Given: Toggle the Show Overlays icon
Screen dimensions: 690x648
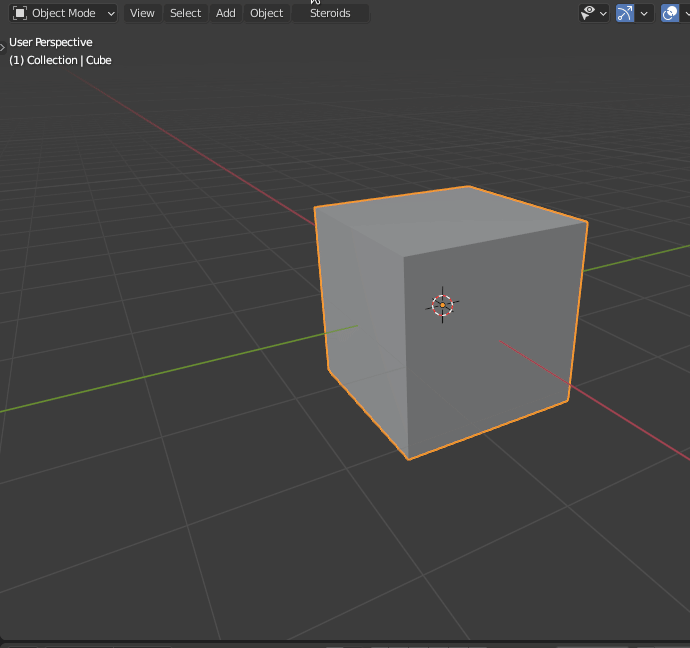Looking at the screenshot, I should tap(670, 13).
